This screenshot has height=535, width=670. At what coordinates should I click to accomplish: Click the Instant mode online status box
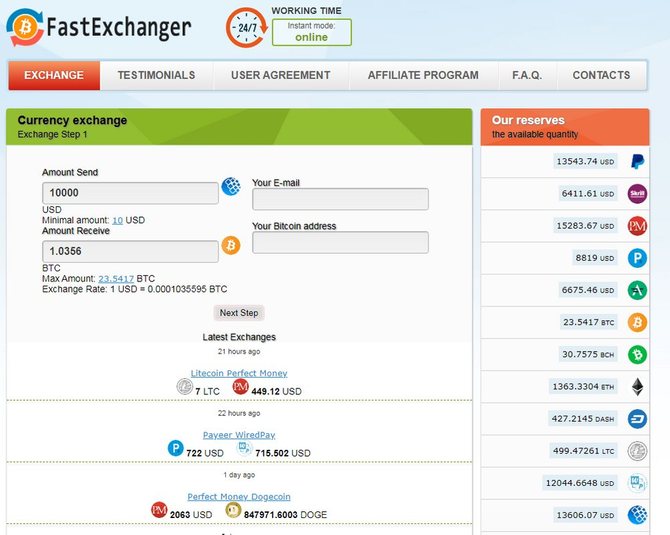(312, 32)
